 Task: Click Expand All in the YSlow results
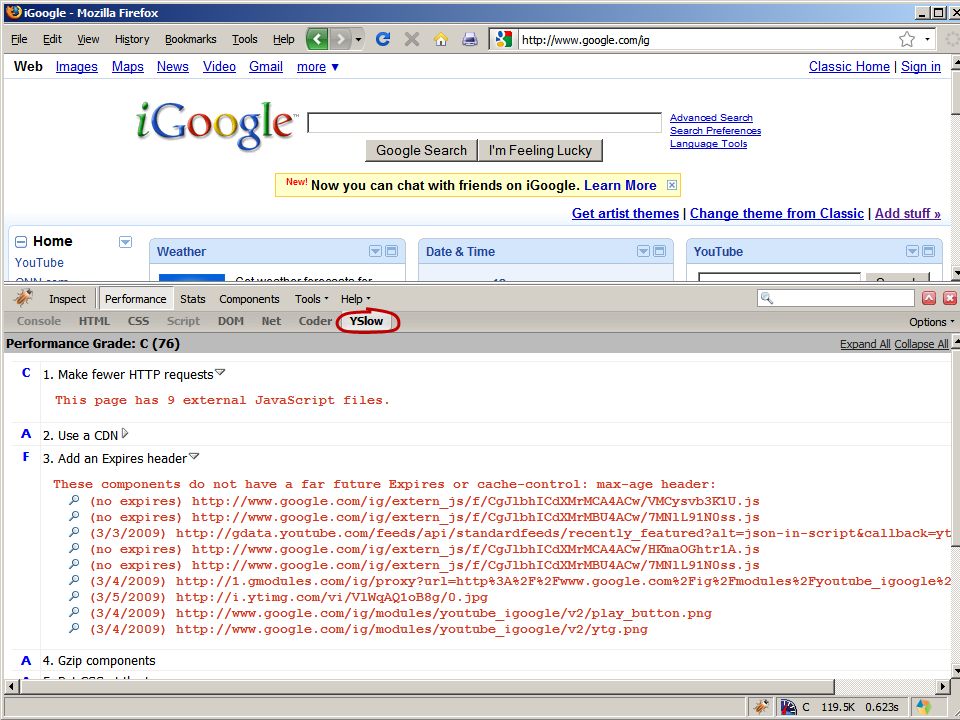[865, 344]
